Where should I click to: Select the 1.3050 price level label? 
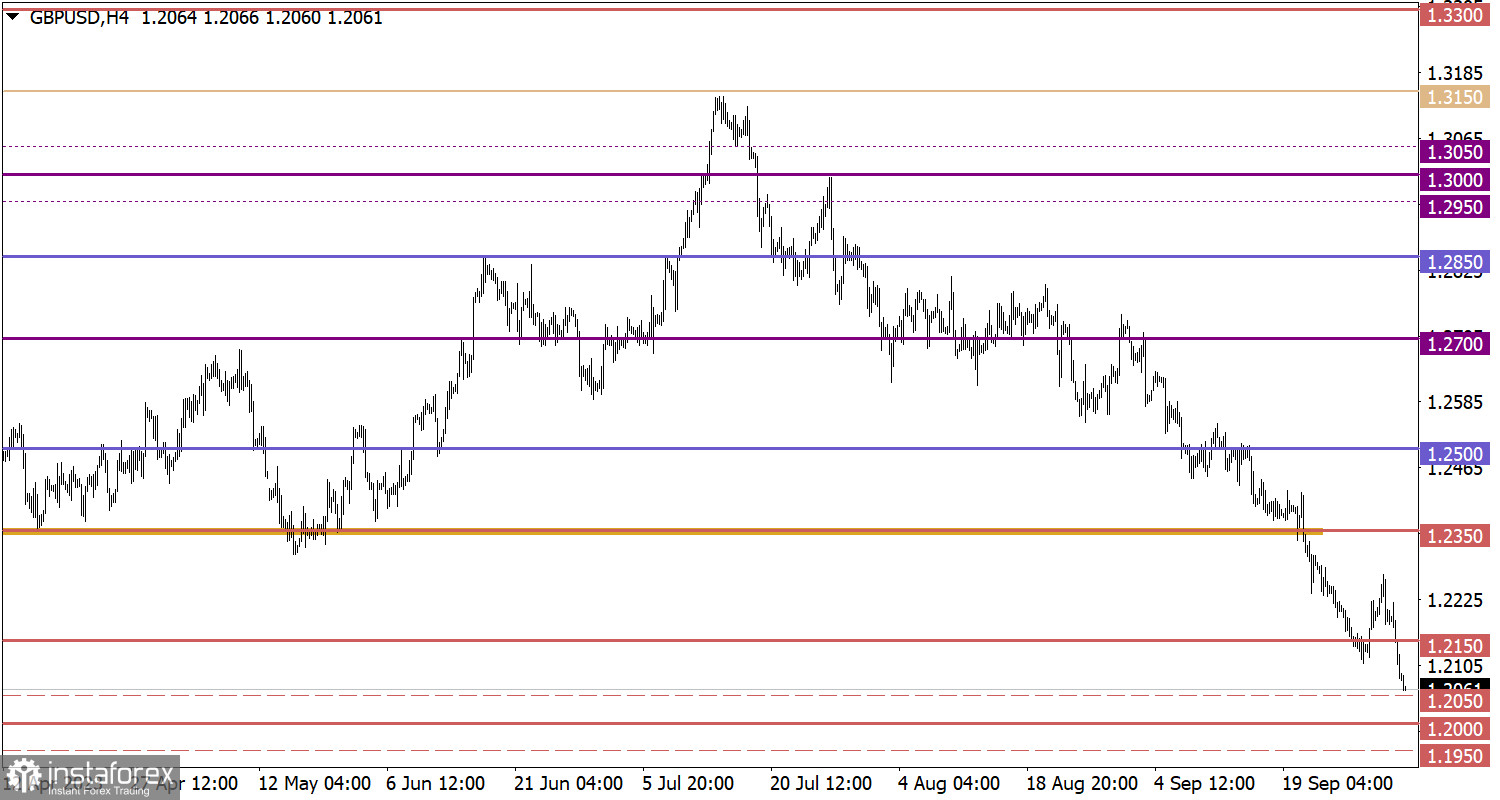click(1455, 152)
